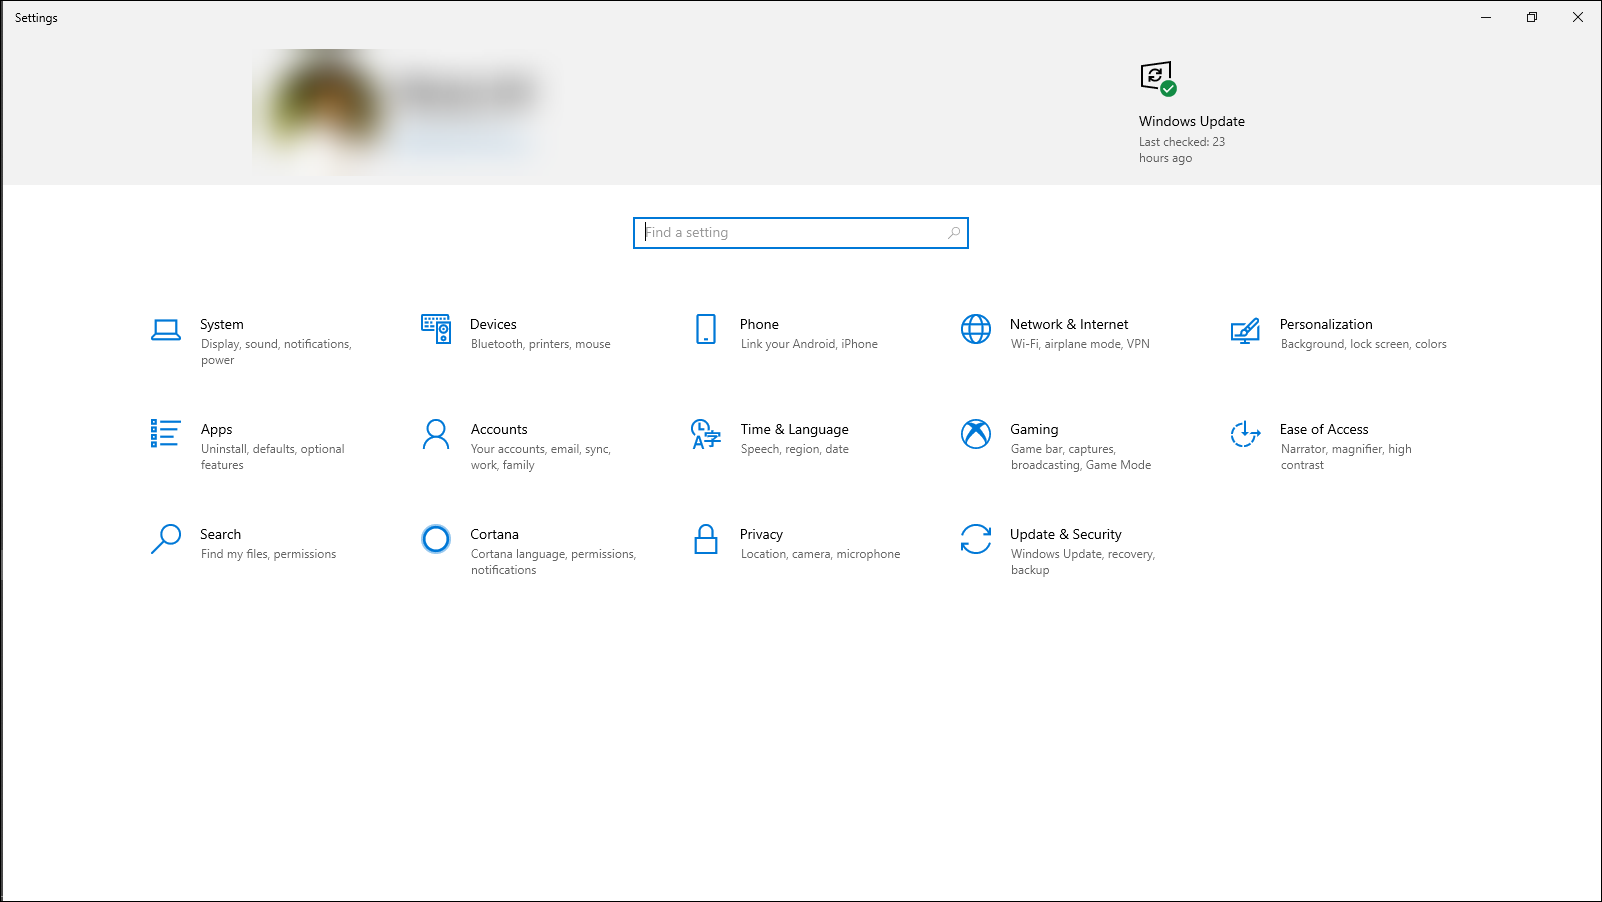Screen dimensions: 1602x902
Task: Open the System laptop icon
Action: 166,330
